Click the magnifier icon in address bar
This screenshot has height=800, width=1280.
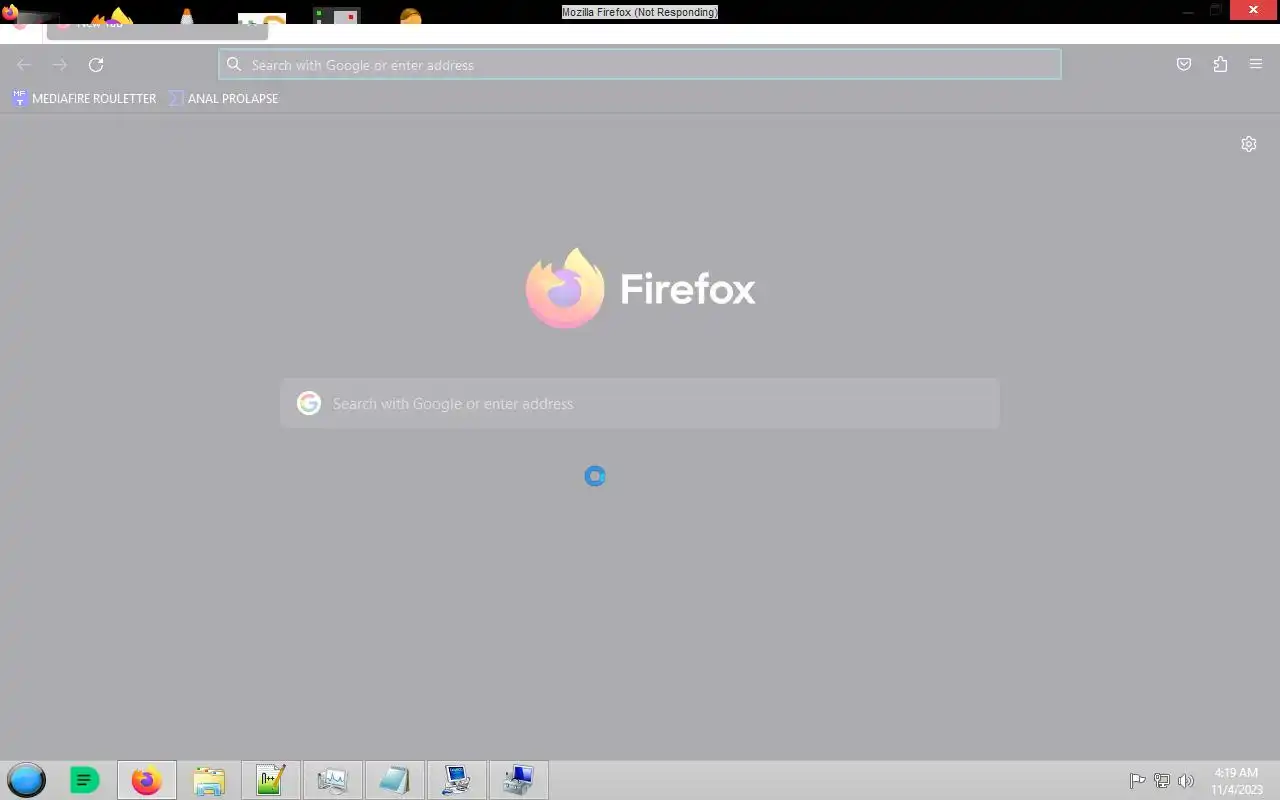tap(234, 65)
